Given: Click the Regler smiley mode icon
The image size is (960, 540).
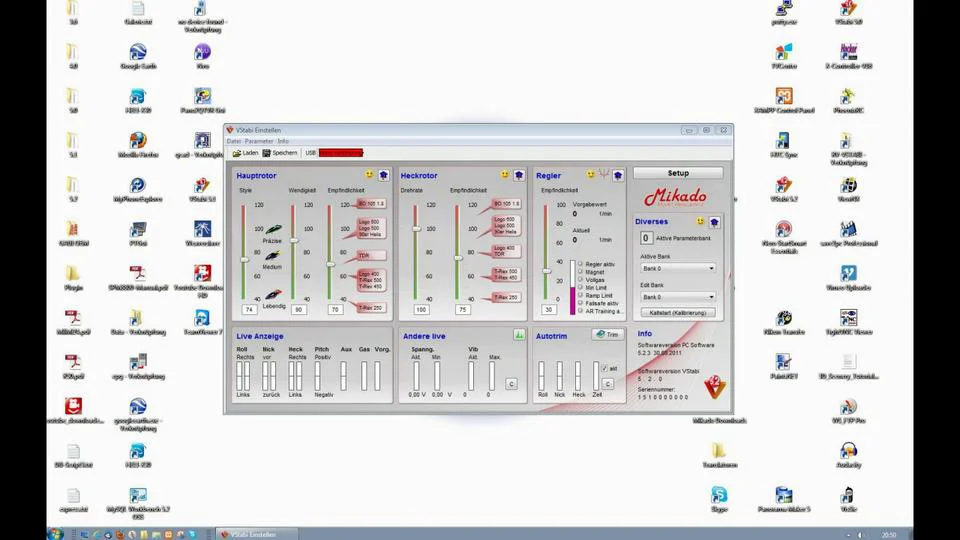Looking at the screenshot, I should [x=590, y=175].
